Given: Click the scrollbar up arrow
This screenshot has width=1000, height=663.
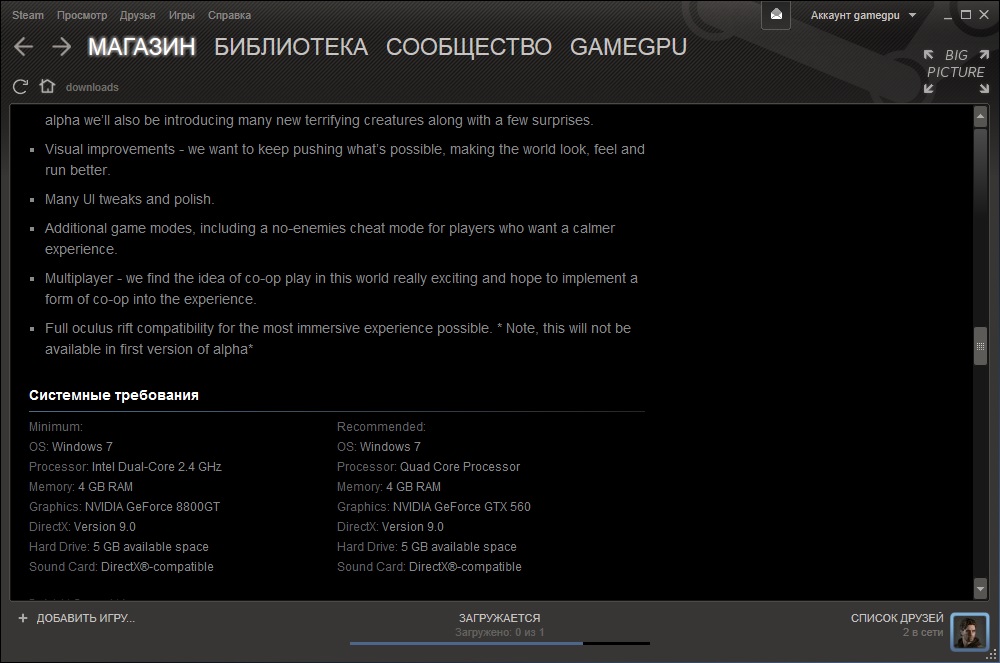Looking at the screenshot, I should tap(981, 117).
